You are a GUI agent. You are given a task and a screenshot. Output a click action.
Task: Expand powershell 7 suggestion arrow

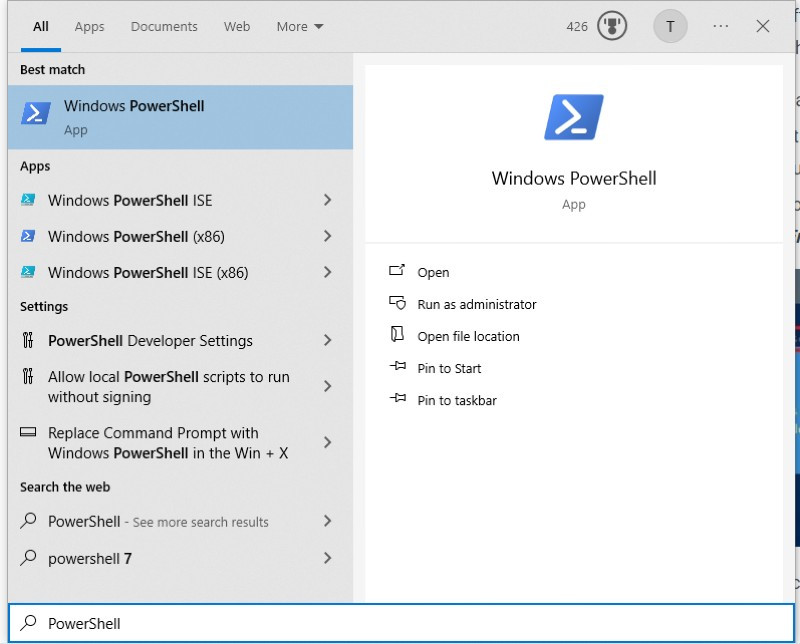pos(328,558)
